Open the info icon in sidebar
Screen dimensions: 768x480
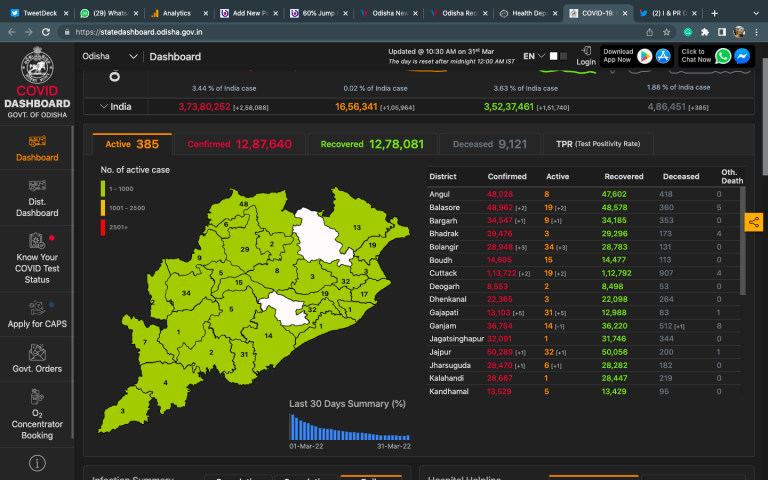pos(37,463)
